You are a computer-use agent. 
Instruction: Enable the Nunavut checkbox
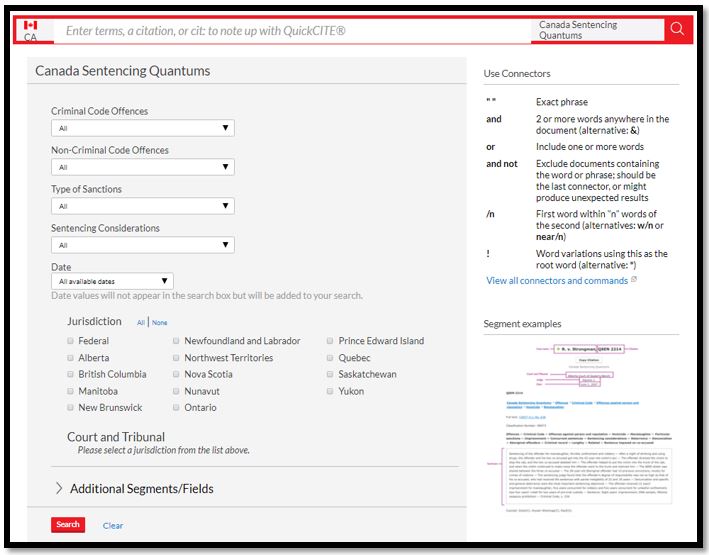point(176,391)
